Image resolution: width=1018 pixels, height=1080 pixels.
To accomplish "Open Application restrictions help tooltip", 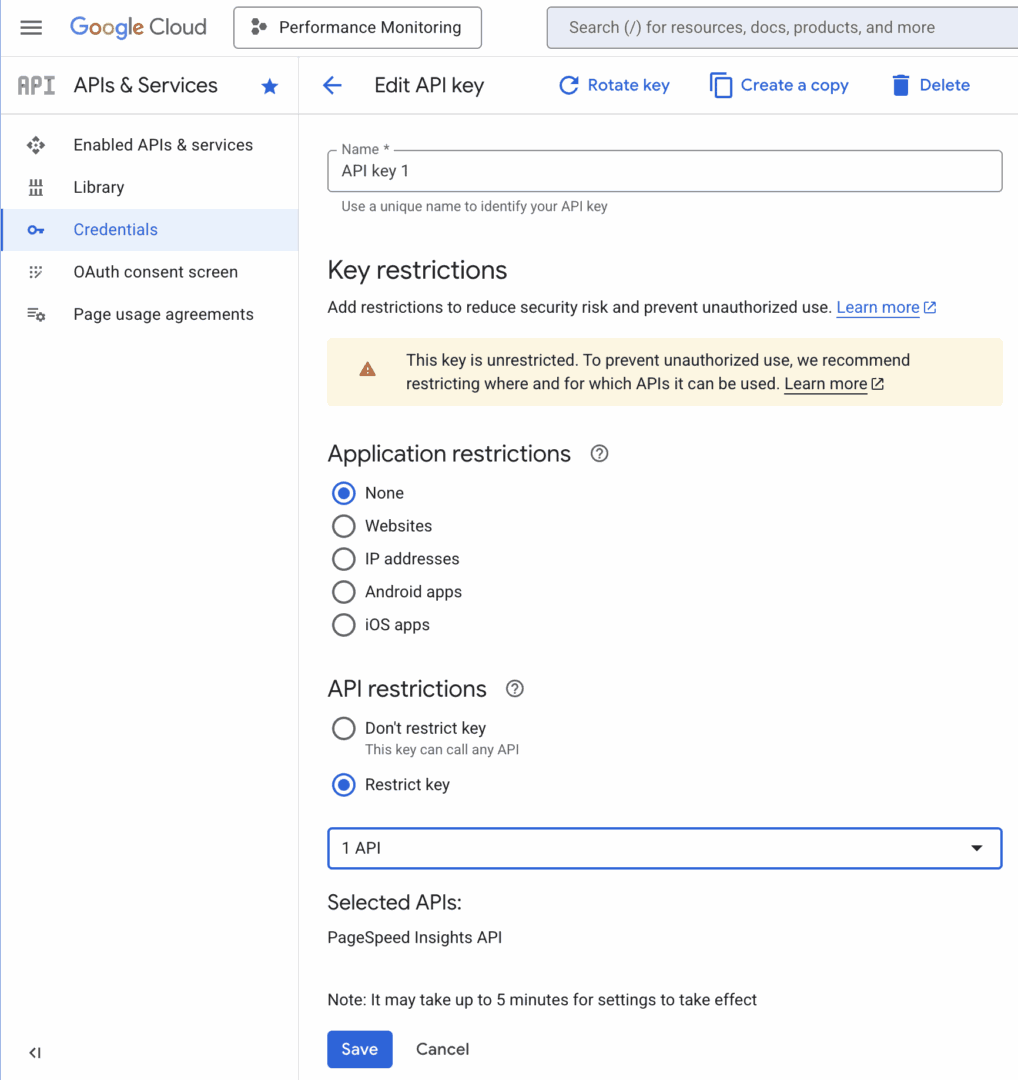I will point(598,453).
